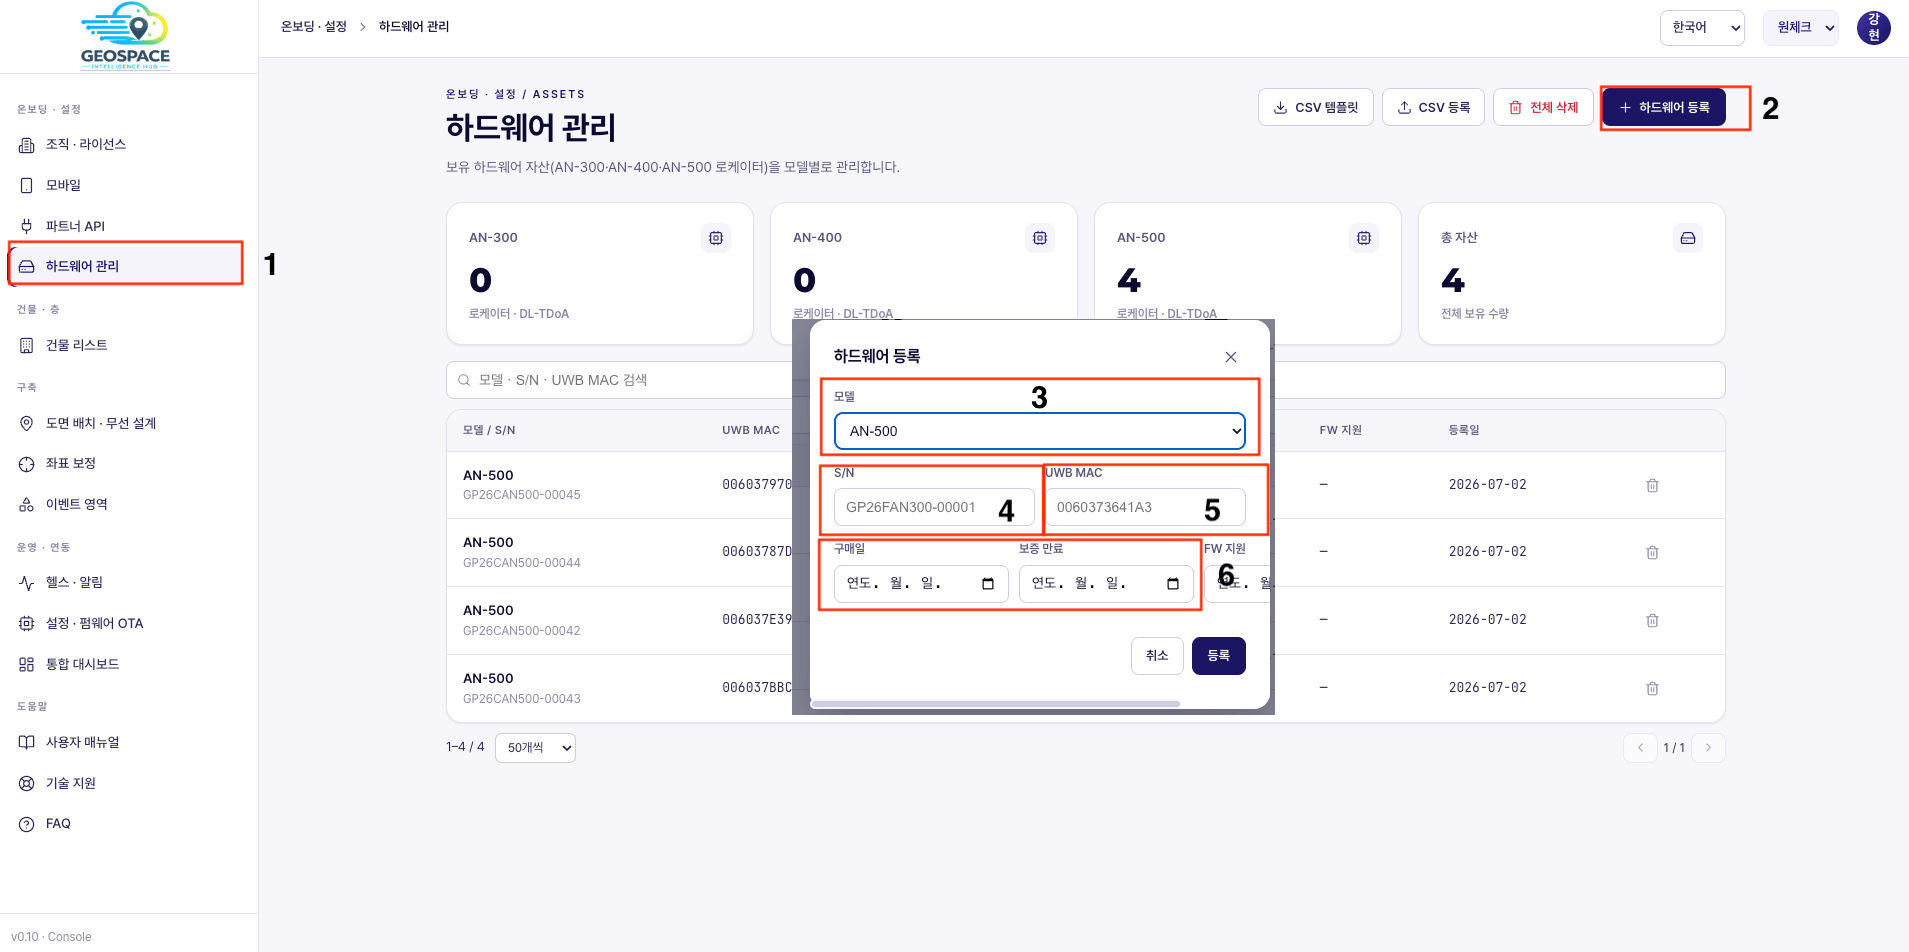The image size is (1909, 952).
Task: Click v0.10 · Console version text
Action: (51, 937)
